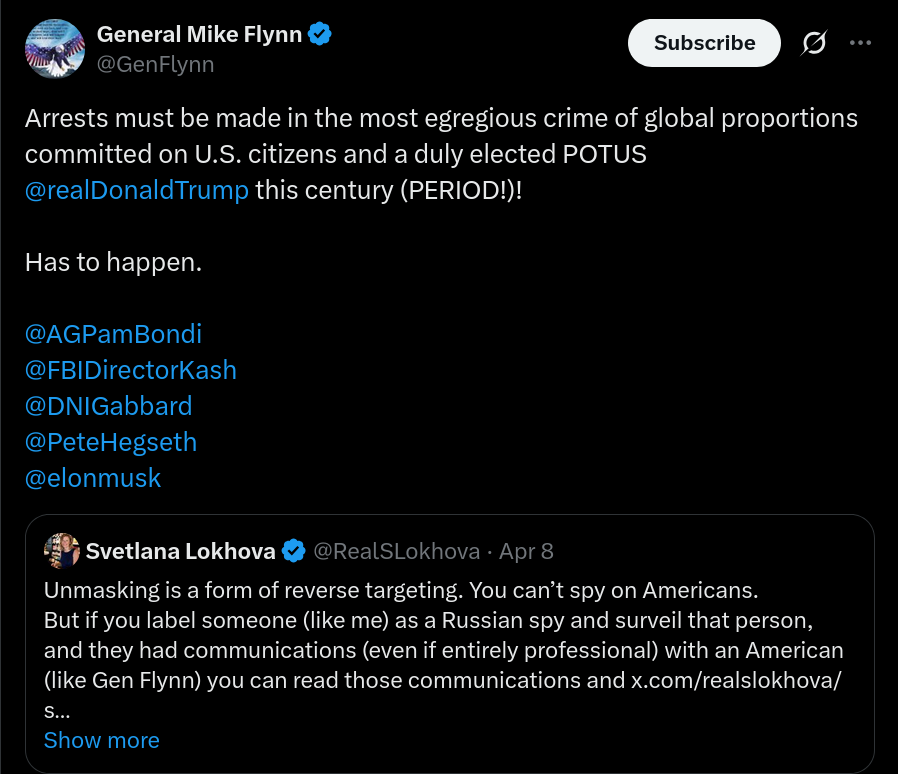This screenshot has height=774, width=898.
Task: Expand quoted post with Show more
Action: pyautogui.click(x=102, y=740)
